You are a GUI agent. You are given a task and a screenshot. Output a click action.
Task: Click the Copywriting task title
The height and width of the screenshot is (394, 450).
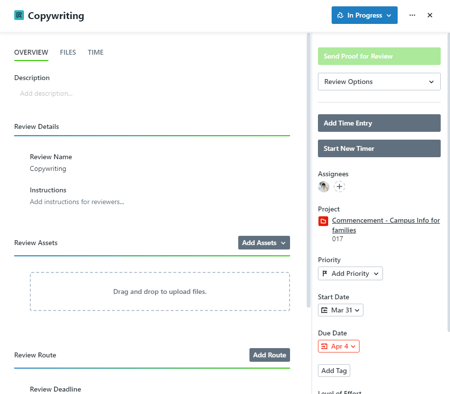[56, 16]
